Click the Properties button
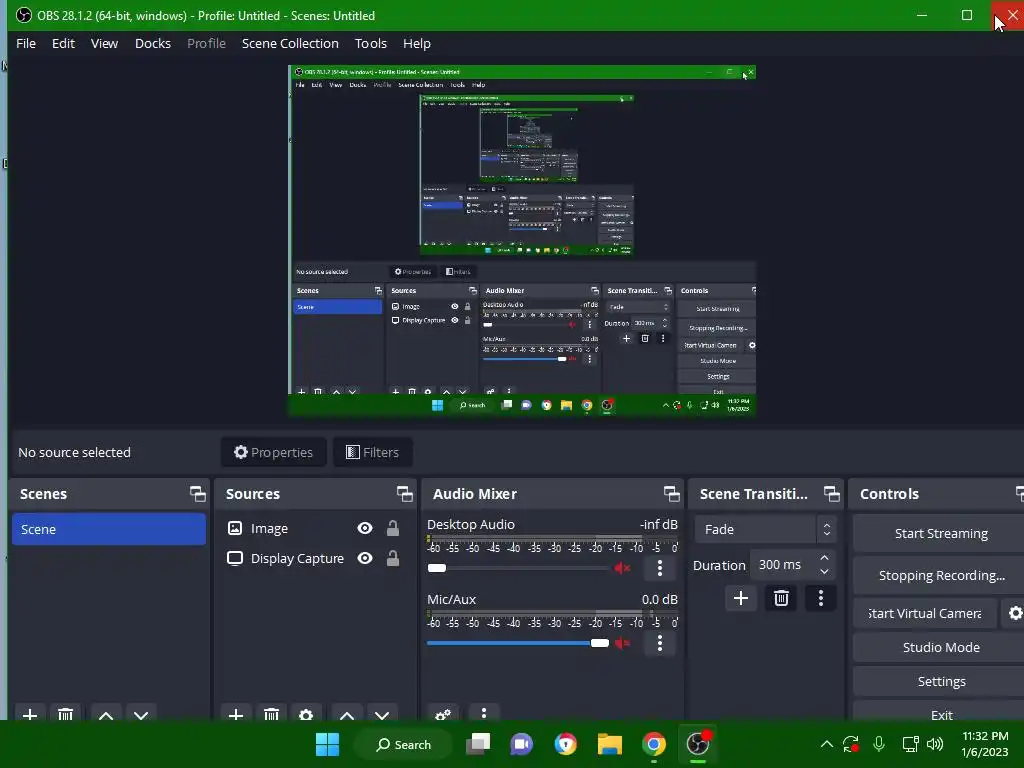Image resolution: width=1024 pixels, height=768 pixels. [x=274, y=452]
